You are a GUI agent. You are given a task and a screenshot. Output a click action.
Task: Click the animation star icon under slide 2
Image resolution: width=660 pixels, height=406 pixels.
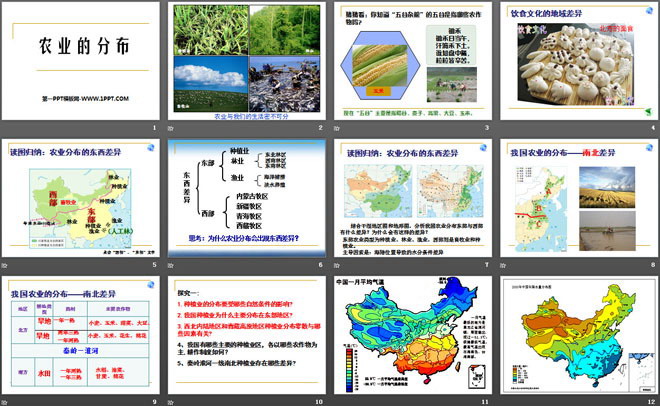click(x=170, y=128)
